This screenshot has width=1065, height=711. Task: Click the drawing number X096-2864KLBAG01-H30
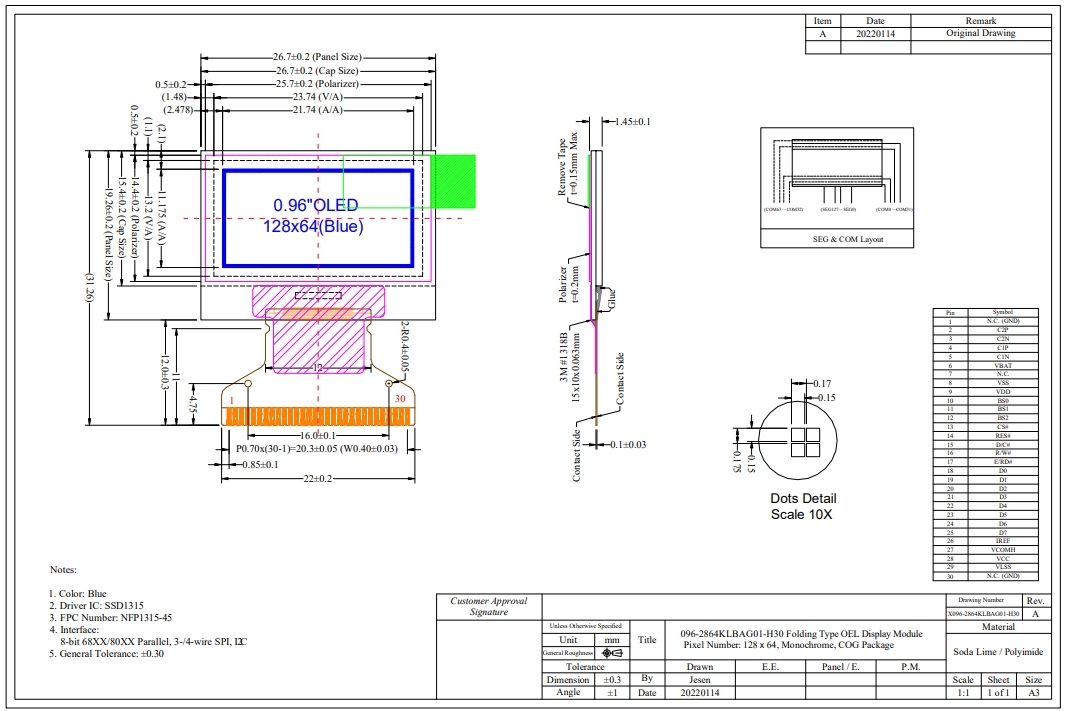point(983,613)
